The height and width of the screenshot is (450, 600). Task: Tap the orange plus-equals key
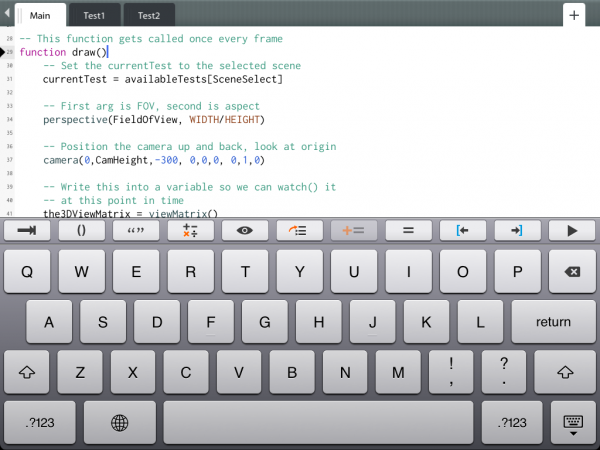tap(353, 230)
